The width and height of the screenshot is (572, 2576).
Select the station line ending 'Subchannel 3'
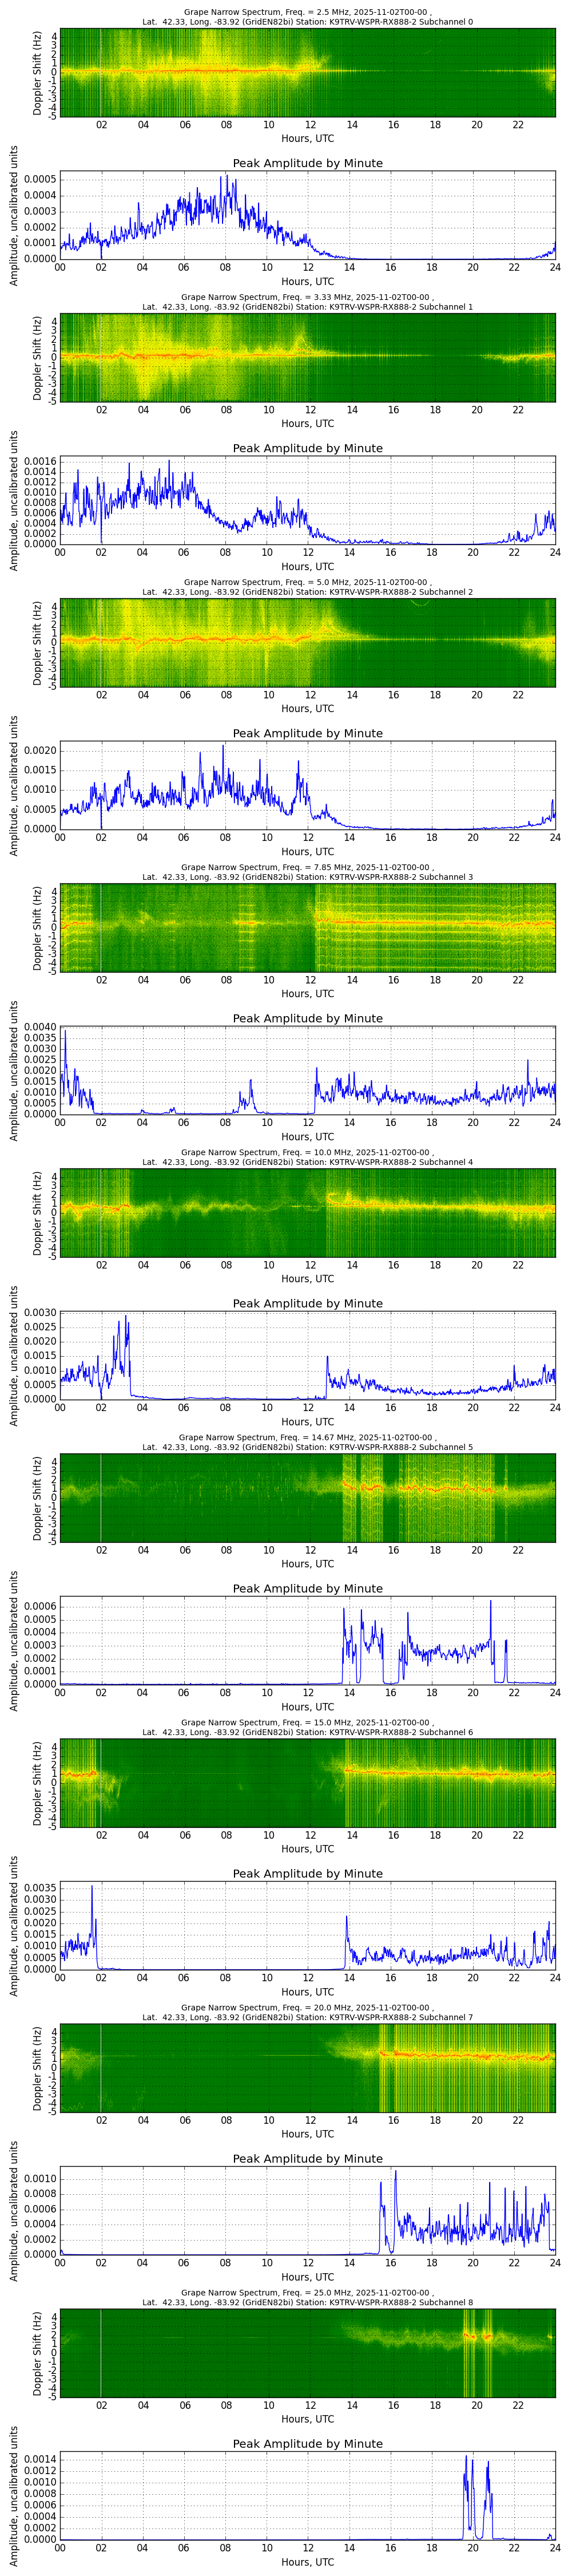click(308, 877)
